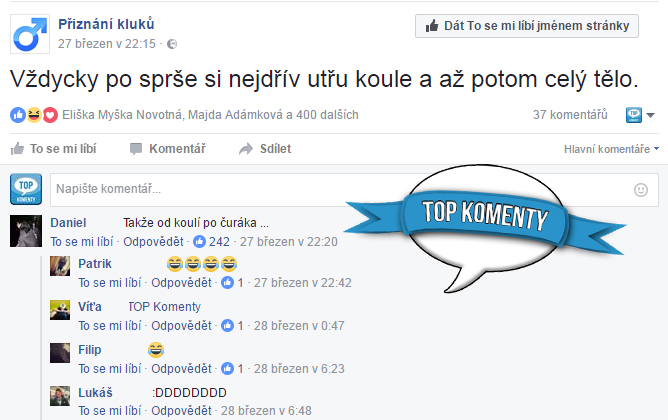Click the TOP Komenty avatar beside the comment box

tap(26, 189)
